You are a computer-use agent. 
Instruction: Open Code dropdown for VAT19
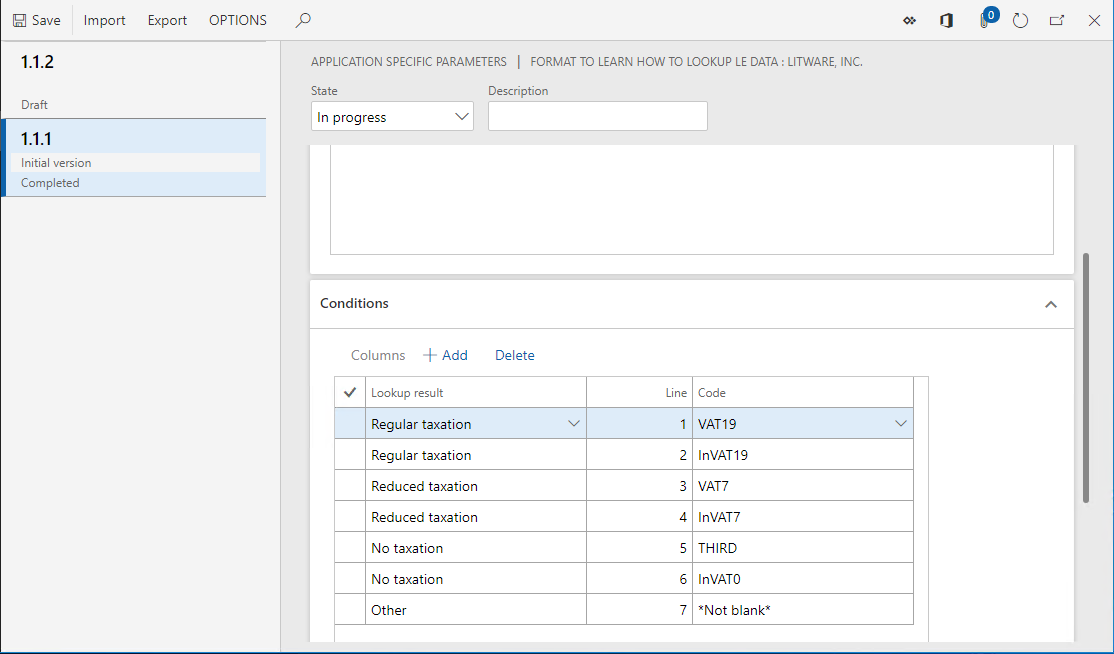coord(900,424)
